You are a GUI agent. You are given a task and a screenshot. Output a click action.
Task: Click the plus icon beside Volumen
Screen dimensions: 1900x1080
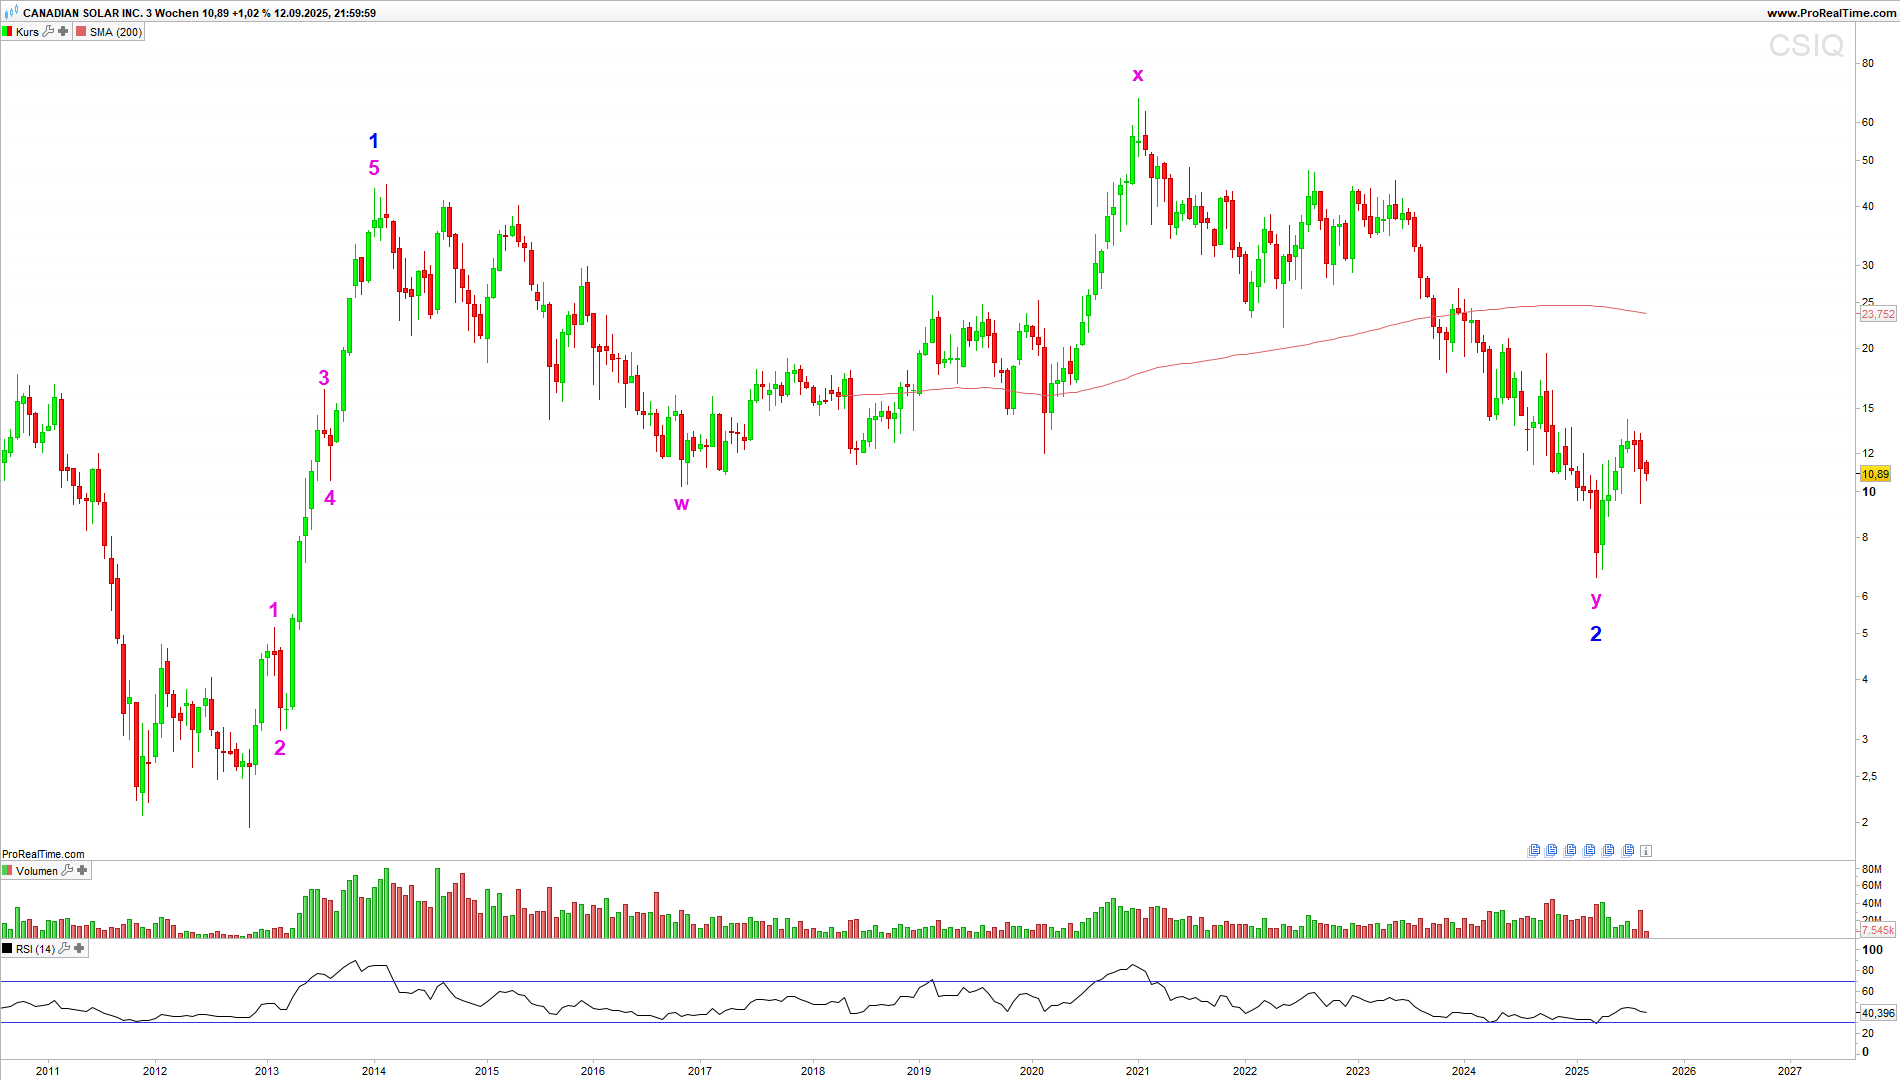pyautogui.click(x=82, y=871)
